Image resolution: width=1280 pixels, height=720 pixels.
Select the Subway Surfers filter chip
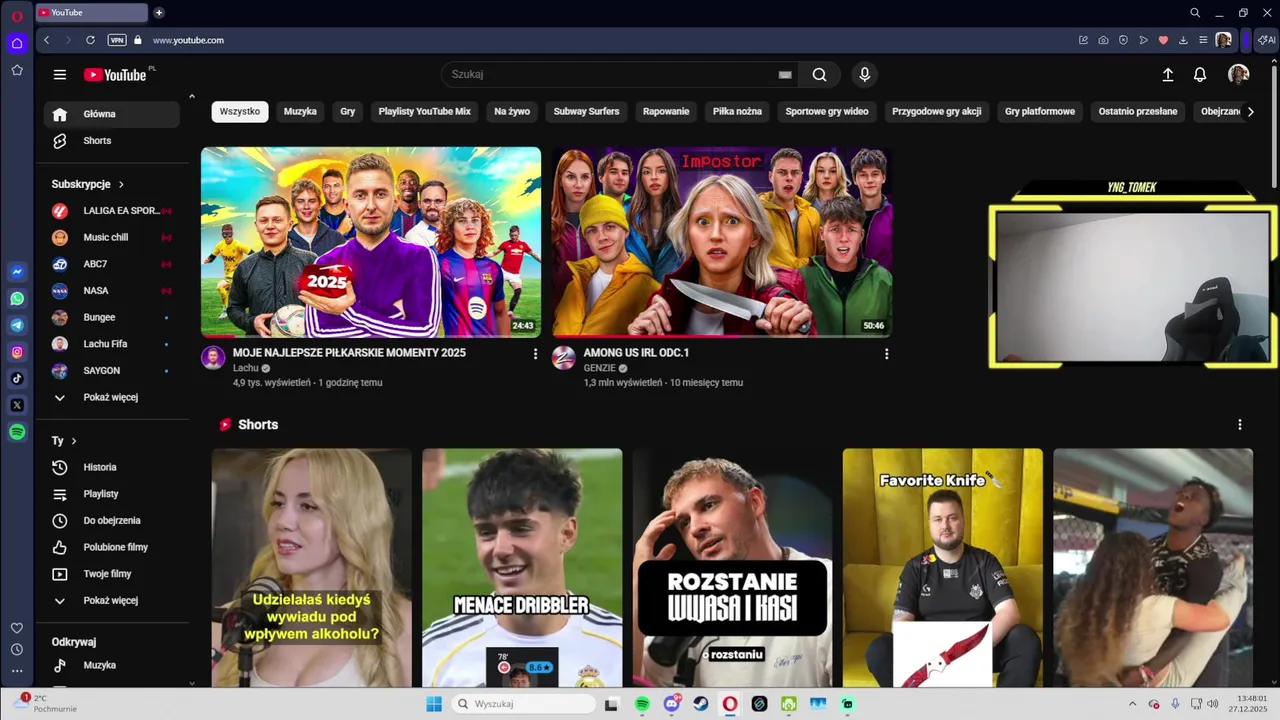coord(587,112)
